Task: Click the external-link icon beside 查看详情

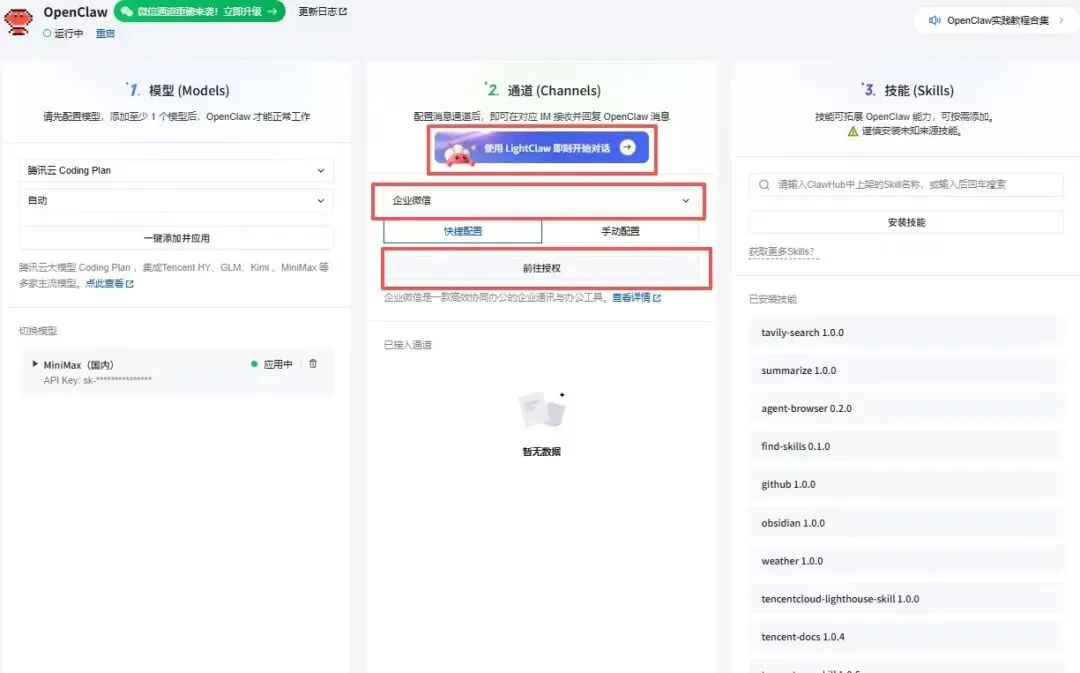Action: 657,298
